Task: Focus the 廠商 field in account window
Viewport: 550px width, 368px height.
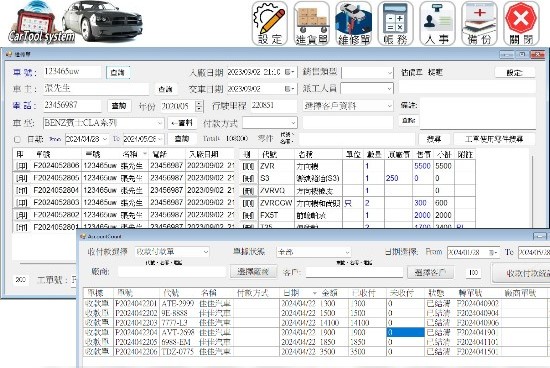Action: point(172,272)
